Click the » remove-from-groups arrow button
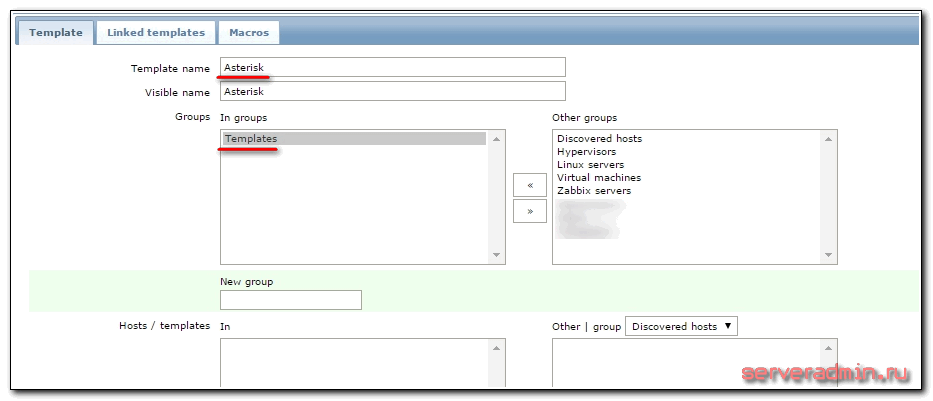 click(529, 211)
